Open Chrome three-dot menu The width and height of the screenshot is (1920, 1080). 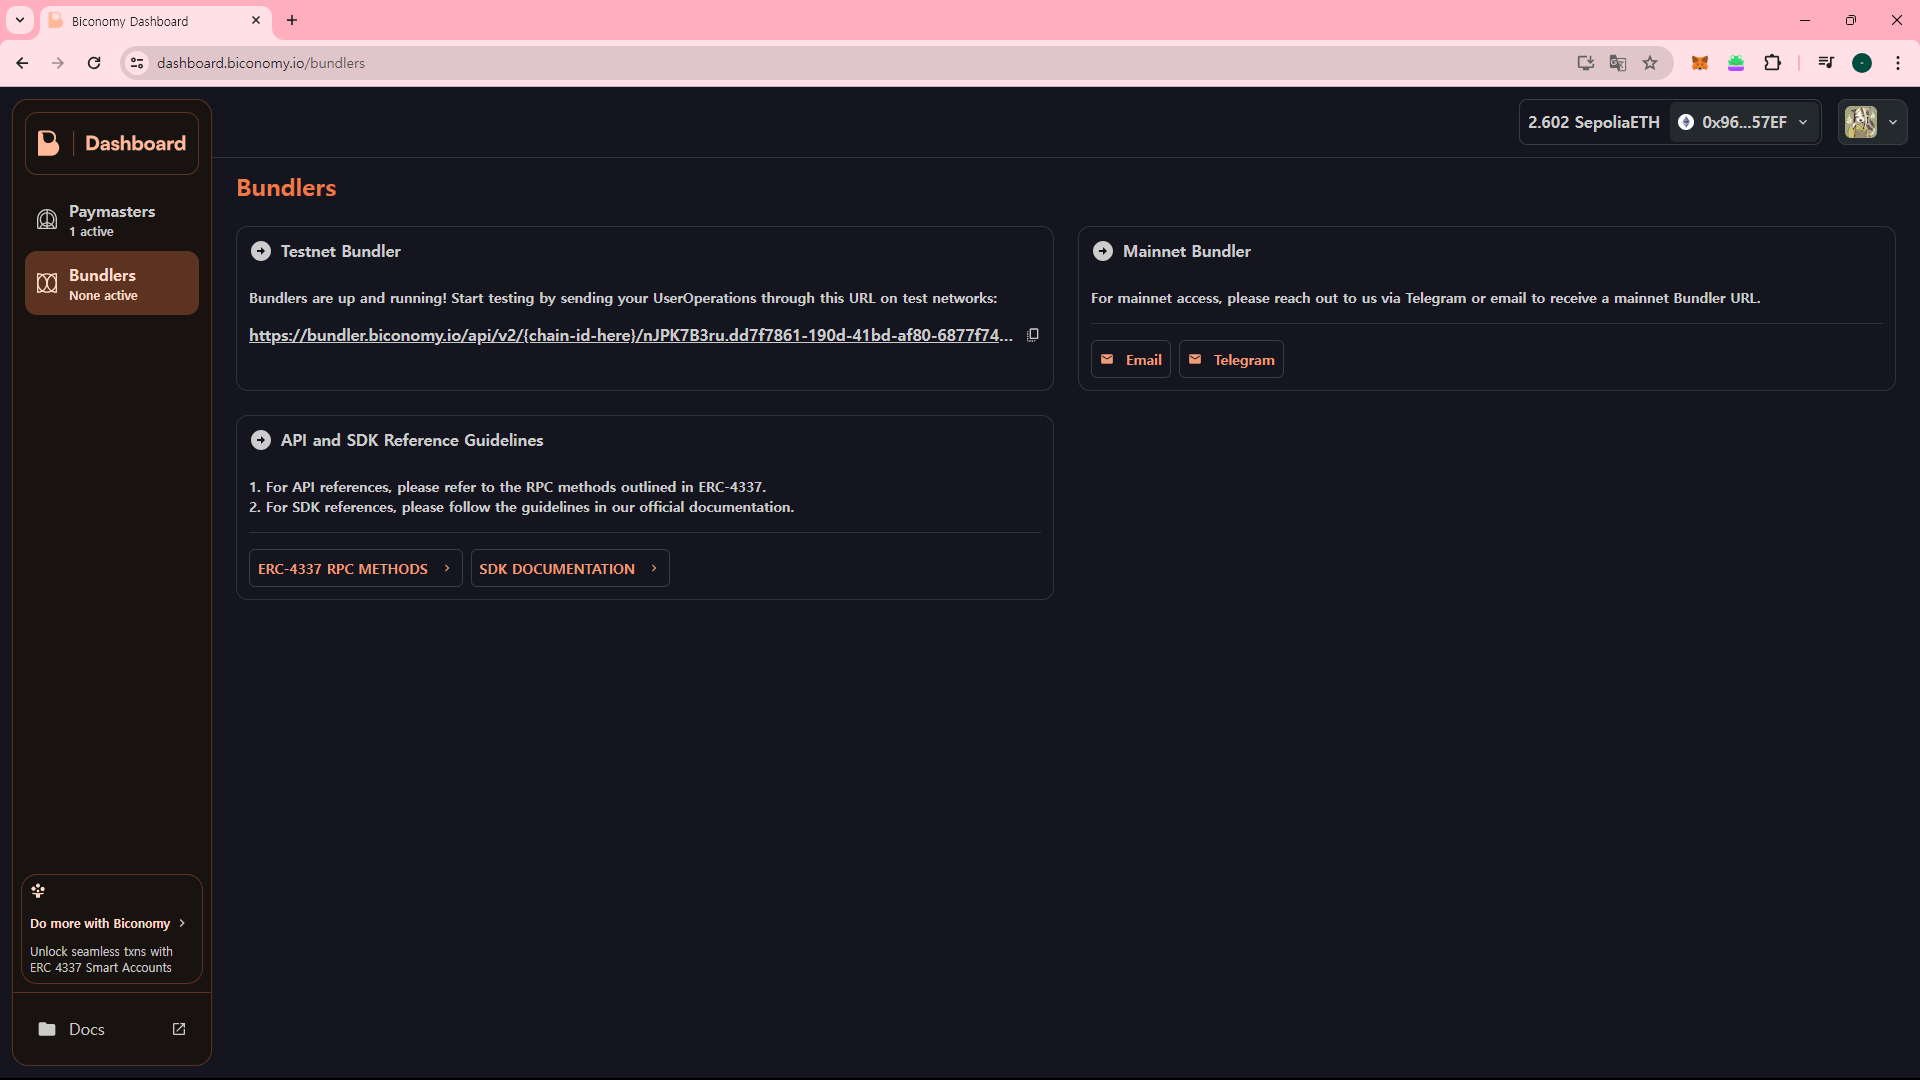tap(1898, 63)
